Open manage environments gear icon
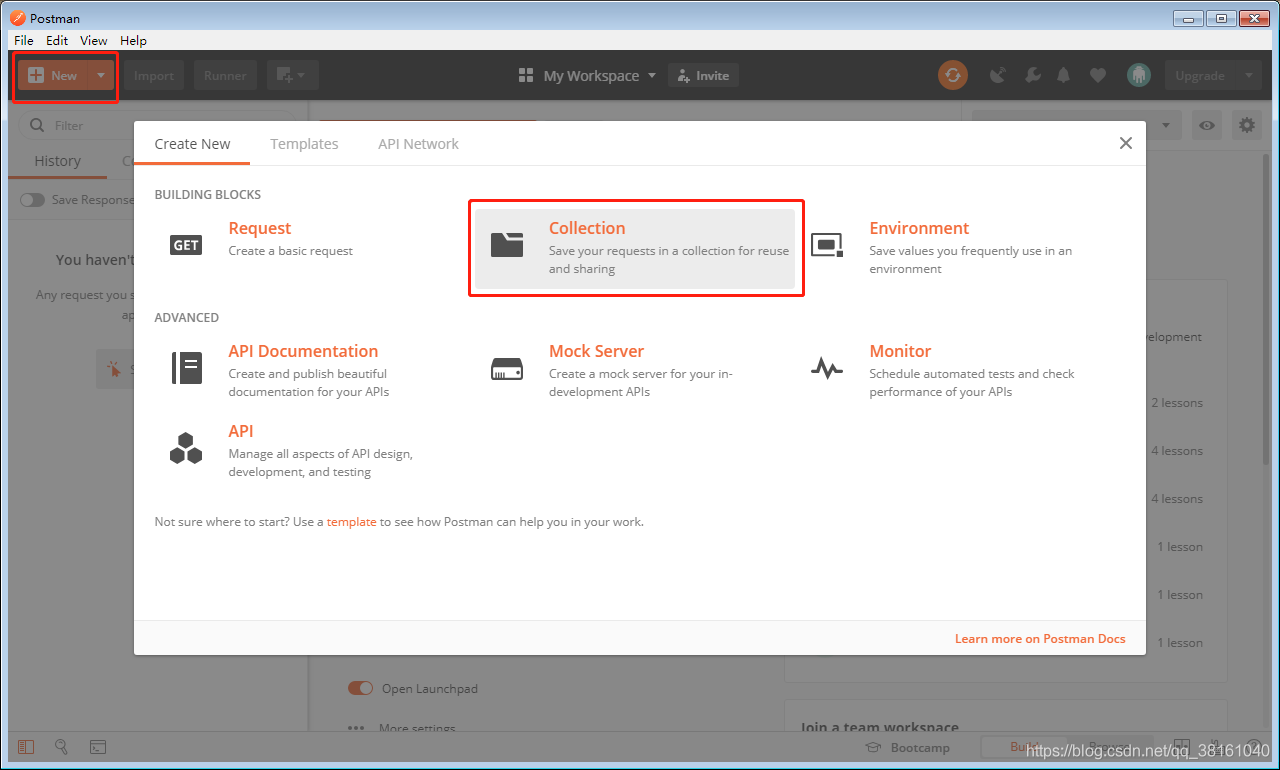Image resolution: width=1280 pixels, height=770 pixels. coord(1246,125)
